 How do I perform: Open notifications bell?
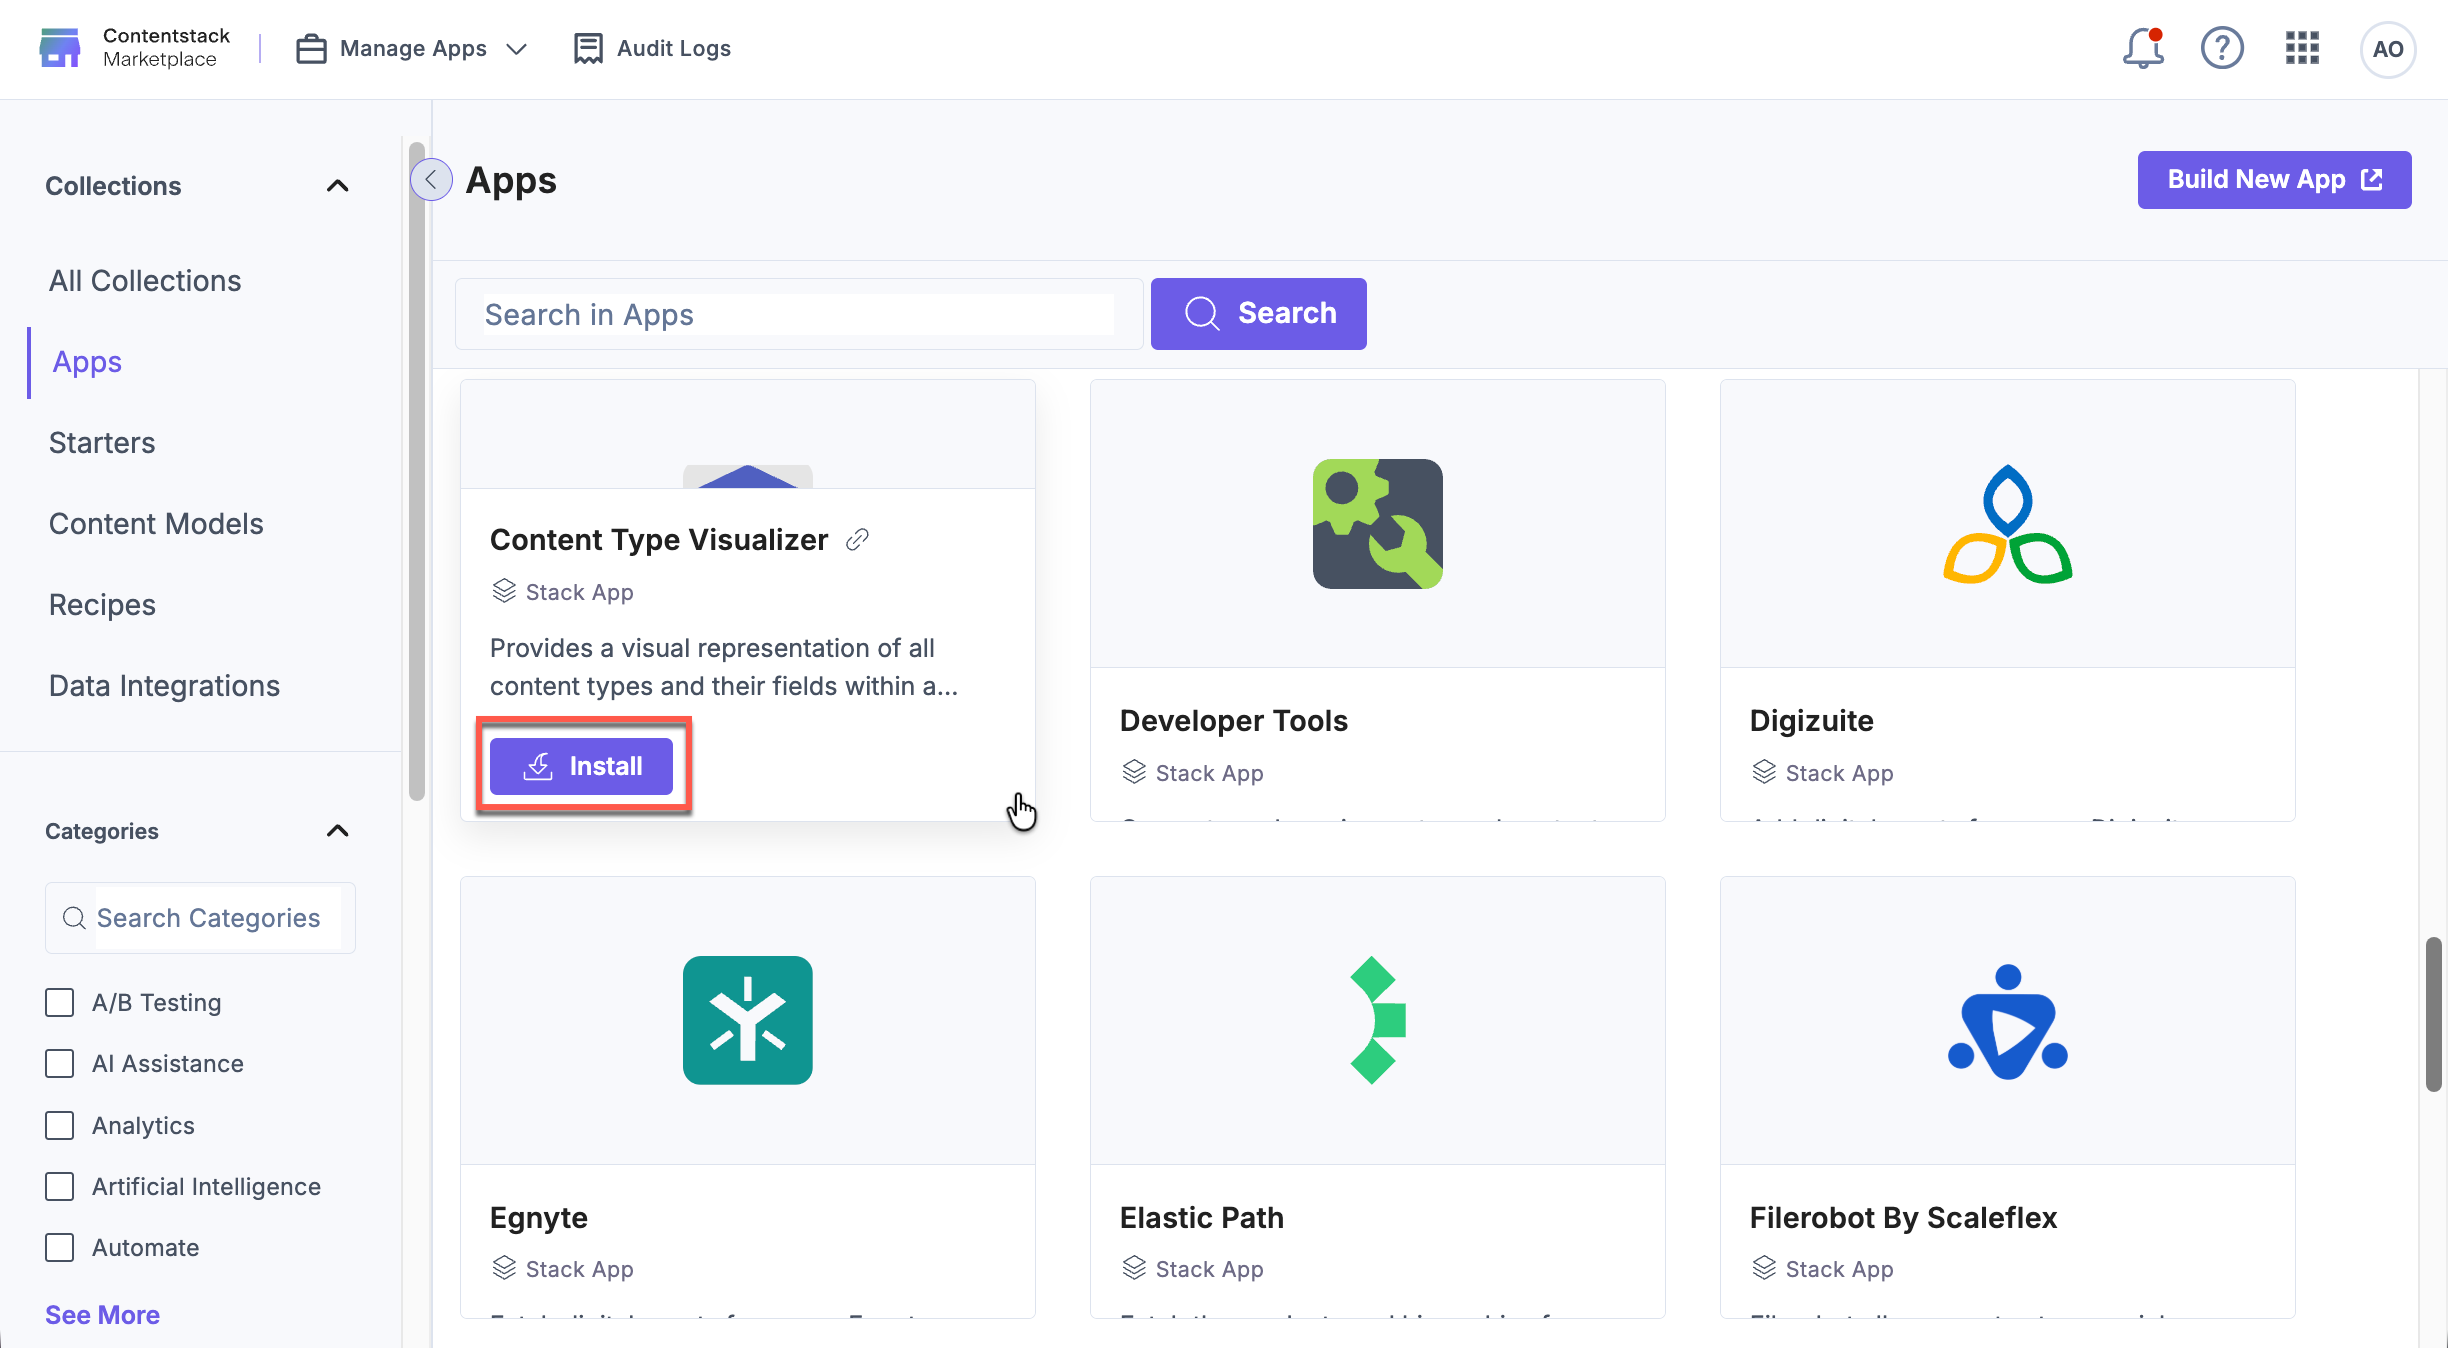point(2141,47)
